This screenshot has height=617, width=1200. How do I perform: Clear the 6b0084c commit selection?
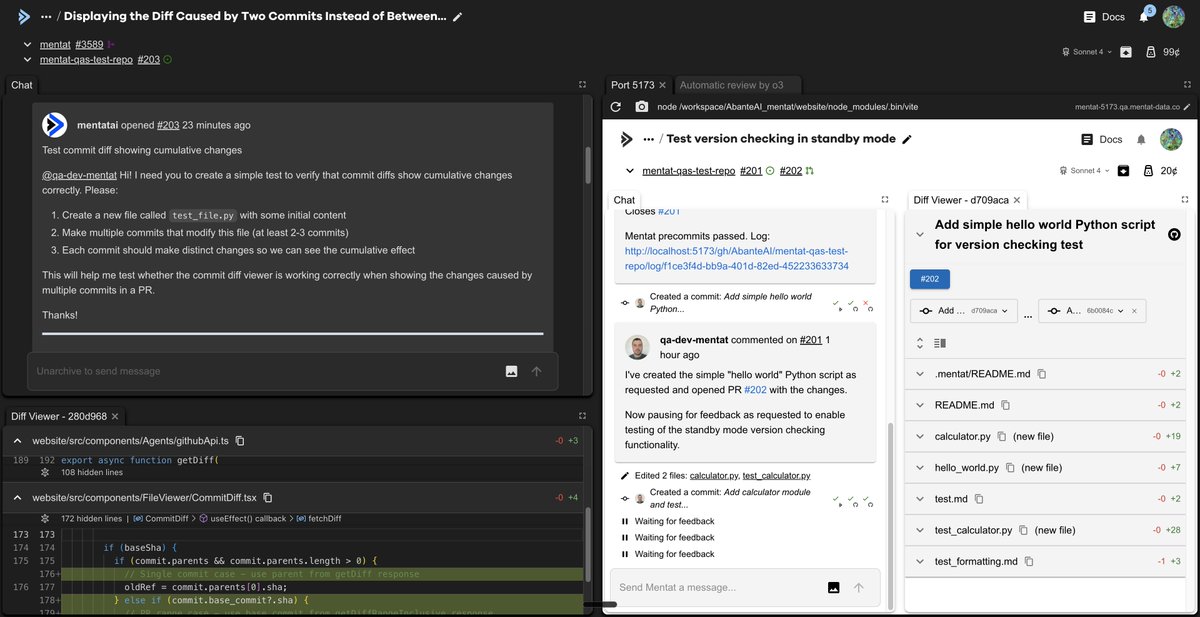pyautogui.click(x=1133, y=311)
